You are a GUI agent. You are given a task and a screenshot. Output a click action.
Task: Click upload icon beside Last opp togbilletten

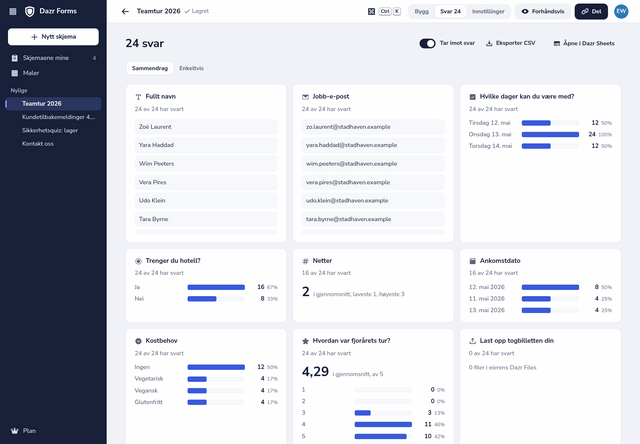(473, 341)
